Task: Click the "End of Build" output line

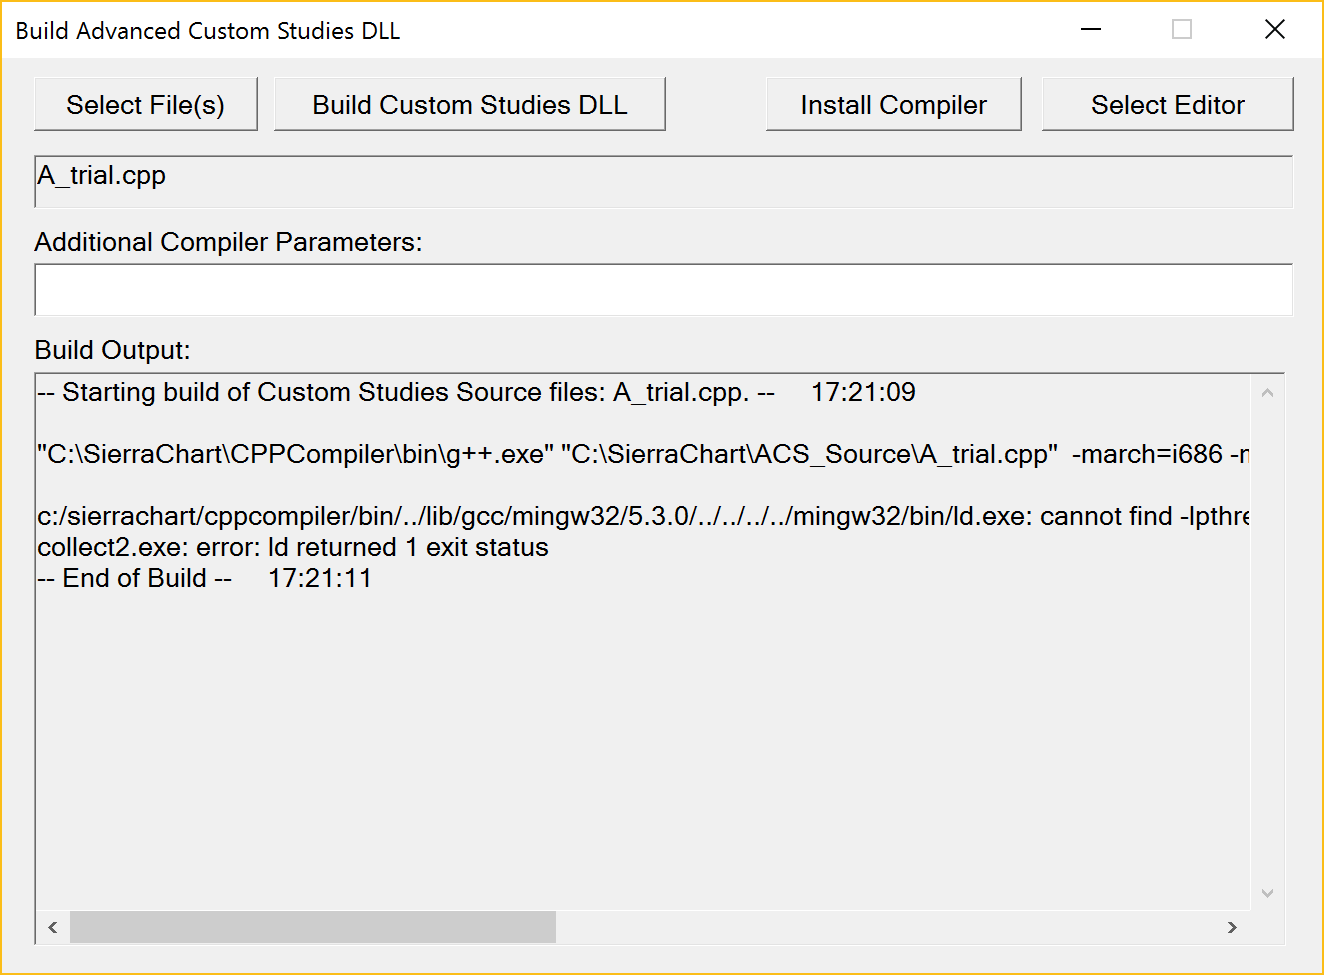Action: click(204, 578)
